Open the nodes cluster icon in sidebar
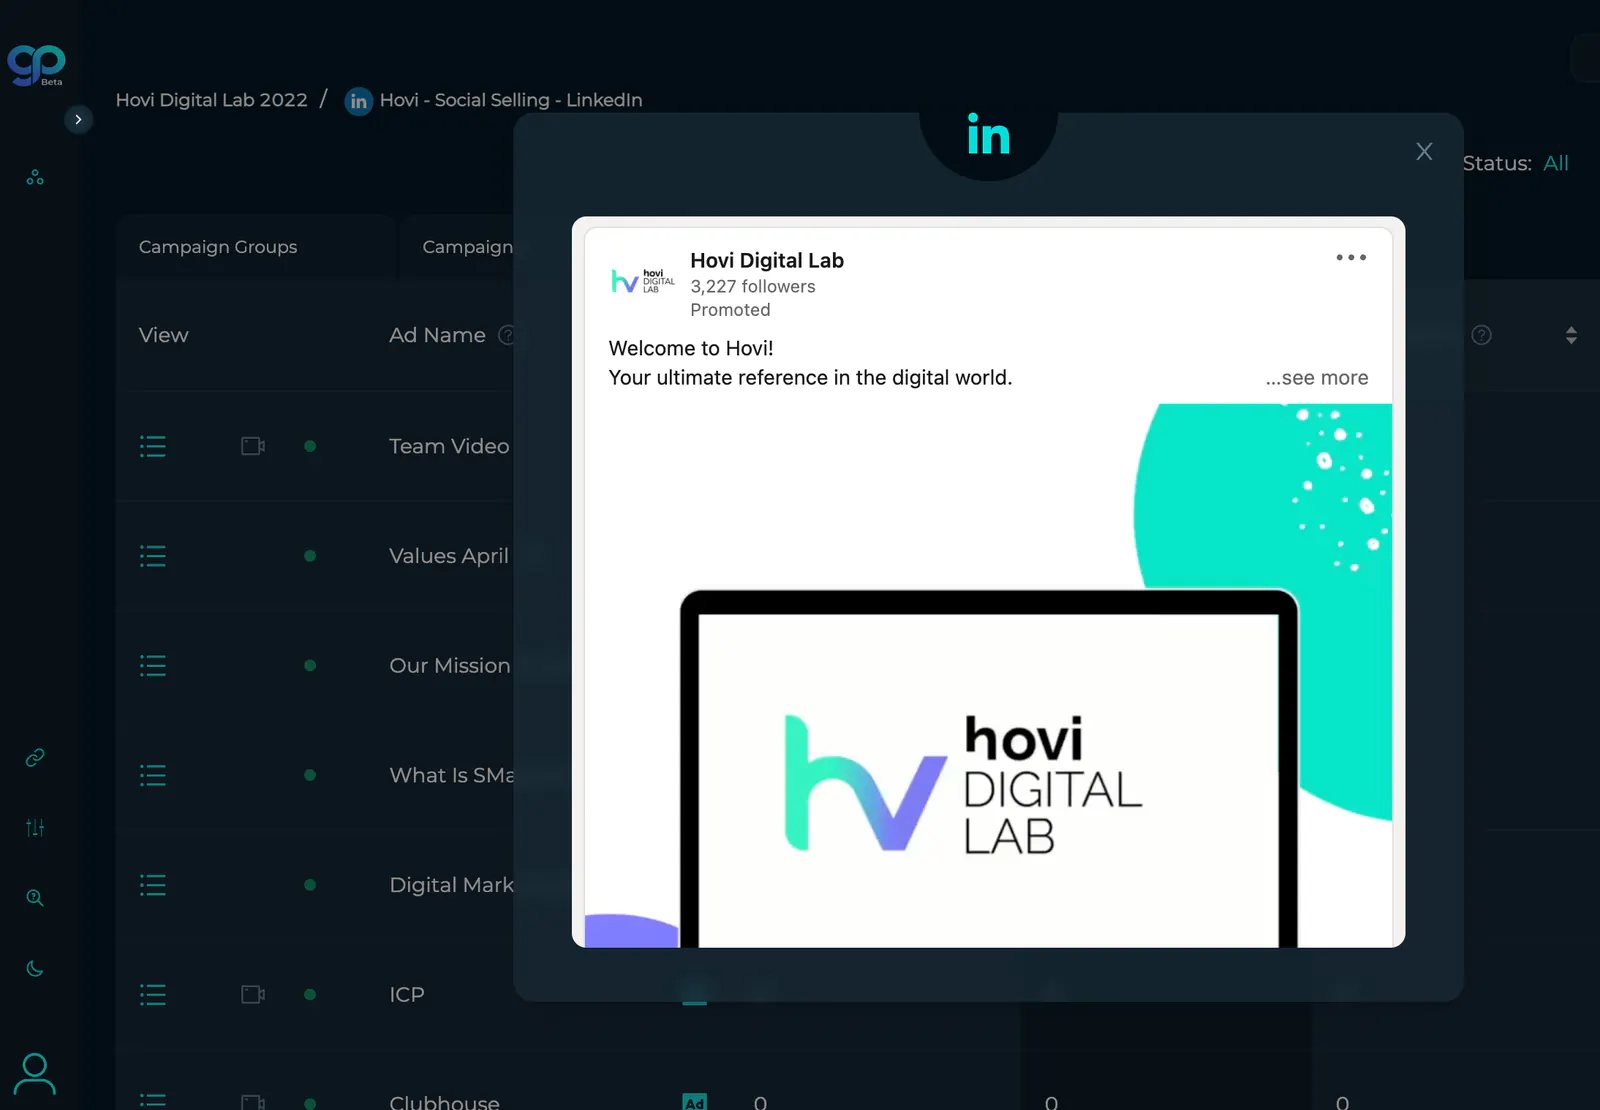This screenshot has width=1600, height=1110. [35, 178]
